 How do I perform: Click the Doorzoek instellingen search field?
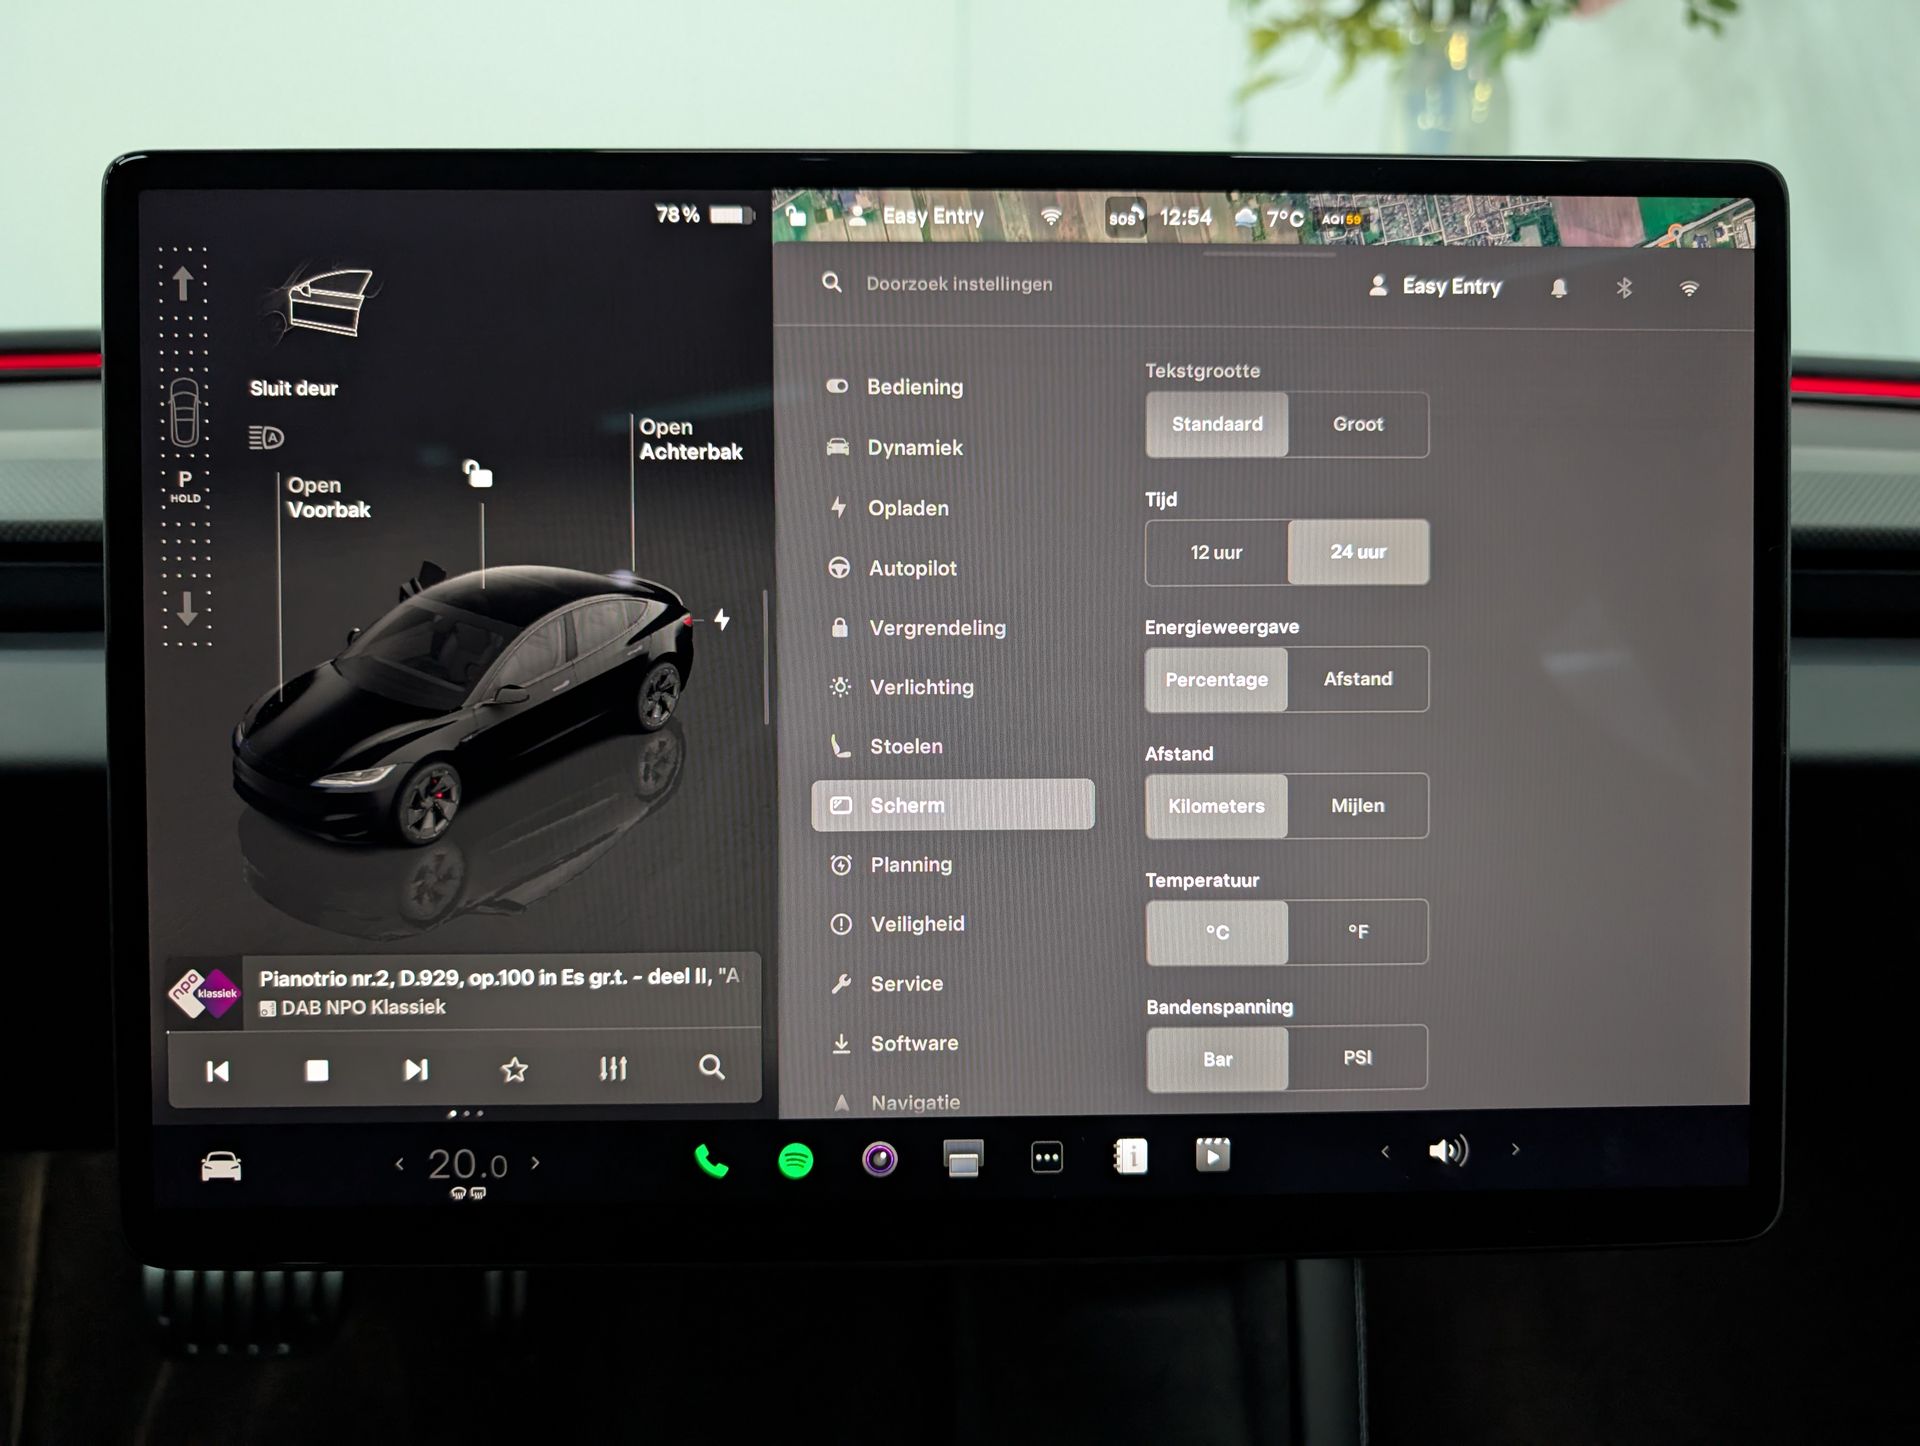pyautogui.click(x=958, y=284)
